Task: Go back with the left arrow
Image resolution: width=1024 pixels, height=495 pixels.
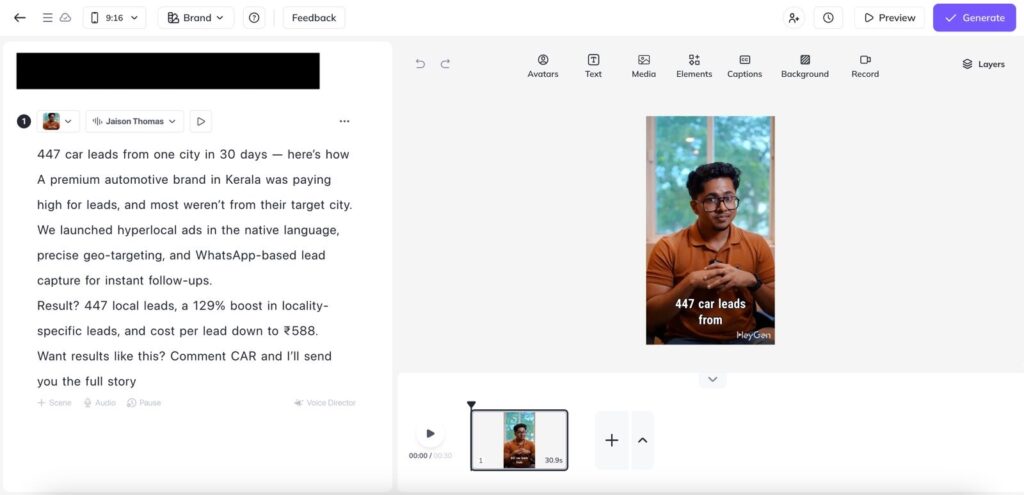Action: (20, 18)
